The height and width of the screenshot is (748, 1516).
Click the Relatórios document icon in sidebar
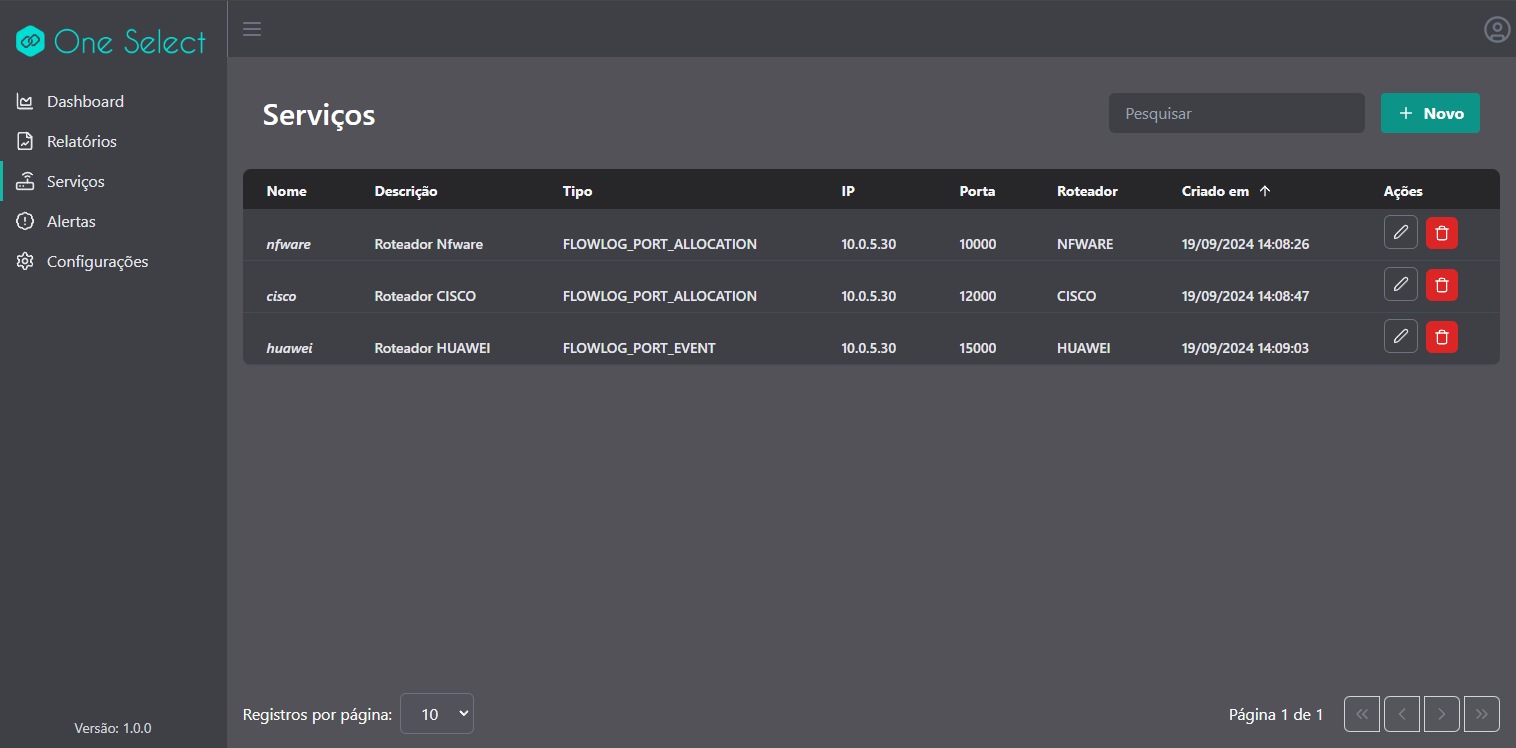click(x=26, y=141)
